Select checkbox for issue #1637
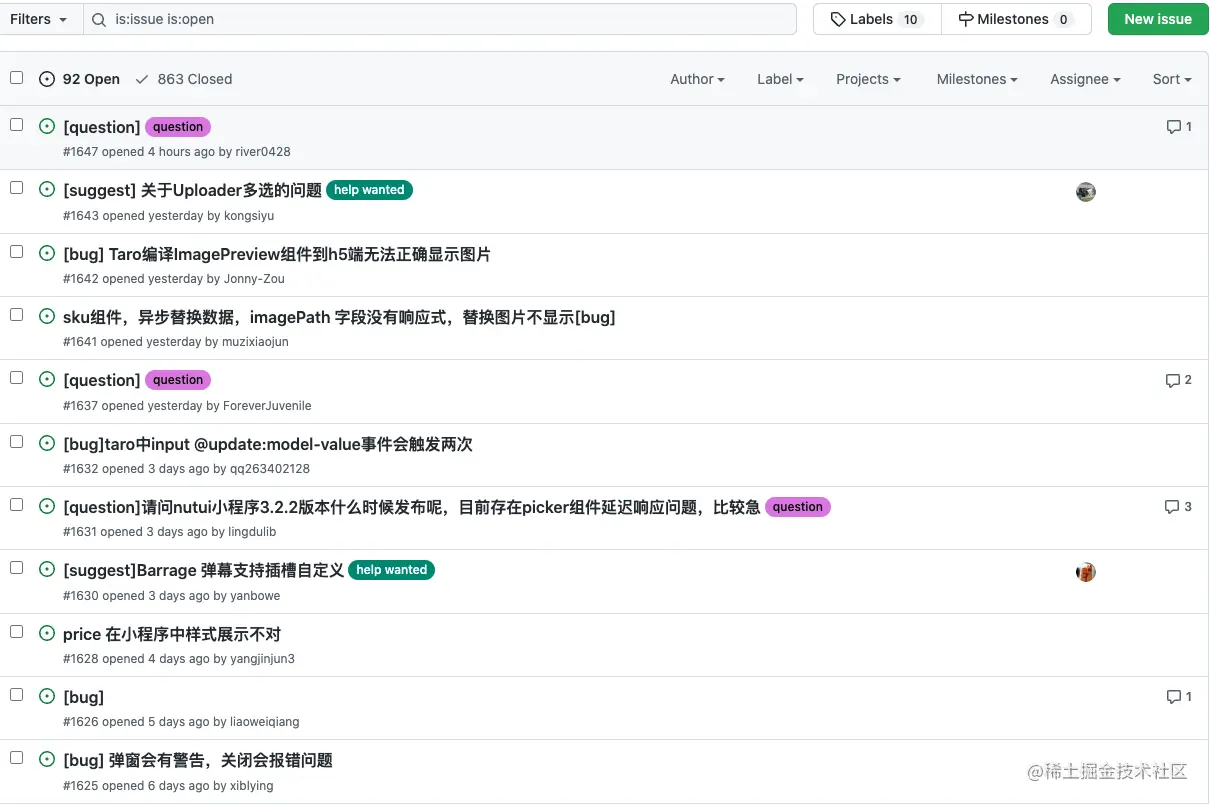Screen dimensions: 1210x804 pyautogui.click(x=16, y=377)
